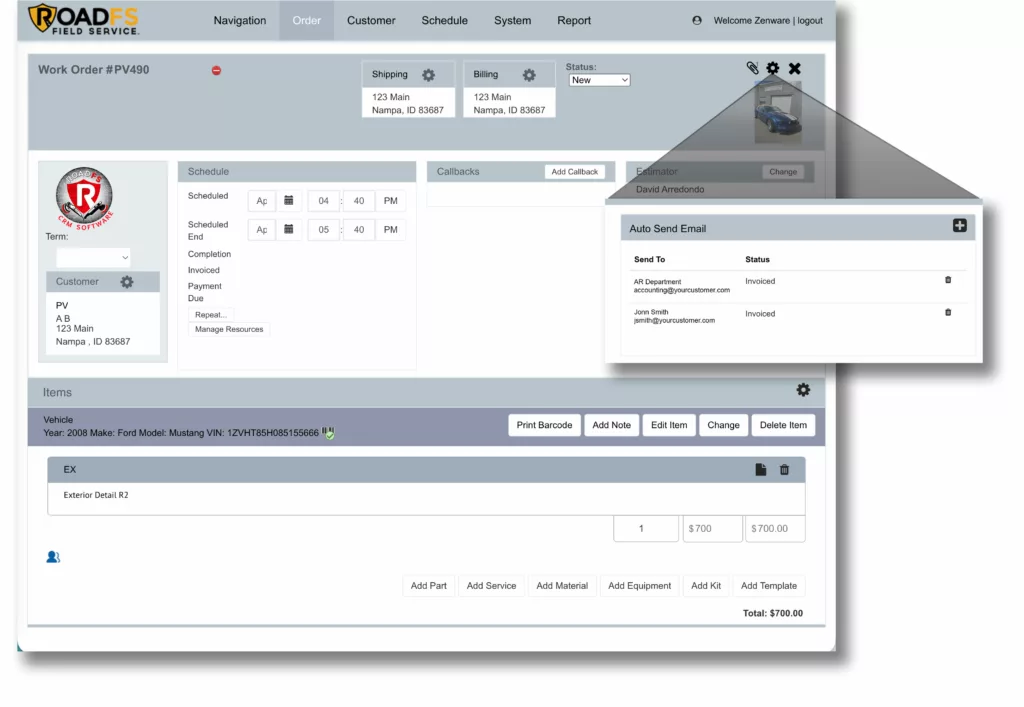The width and height of the screenshot is (1024, 707).
Task: Click the Scheduled date field
Action: tap(262, 201)
